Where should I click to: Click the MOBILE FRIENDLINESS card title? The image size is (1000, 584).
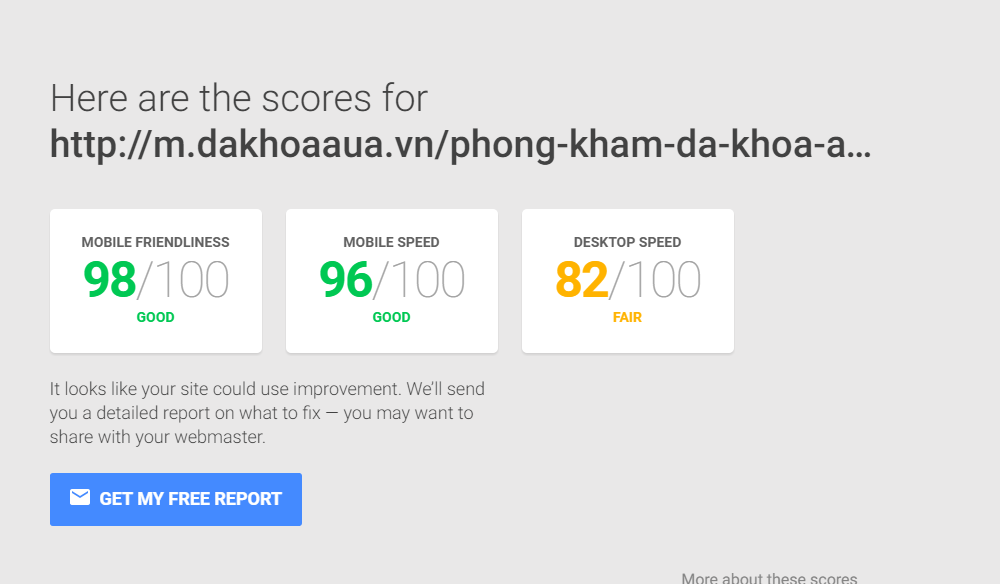point(156,242)
